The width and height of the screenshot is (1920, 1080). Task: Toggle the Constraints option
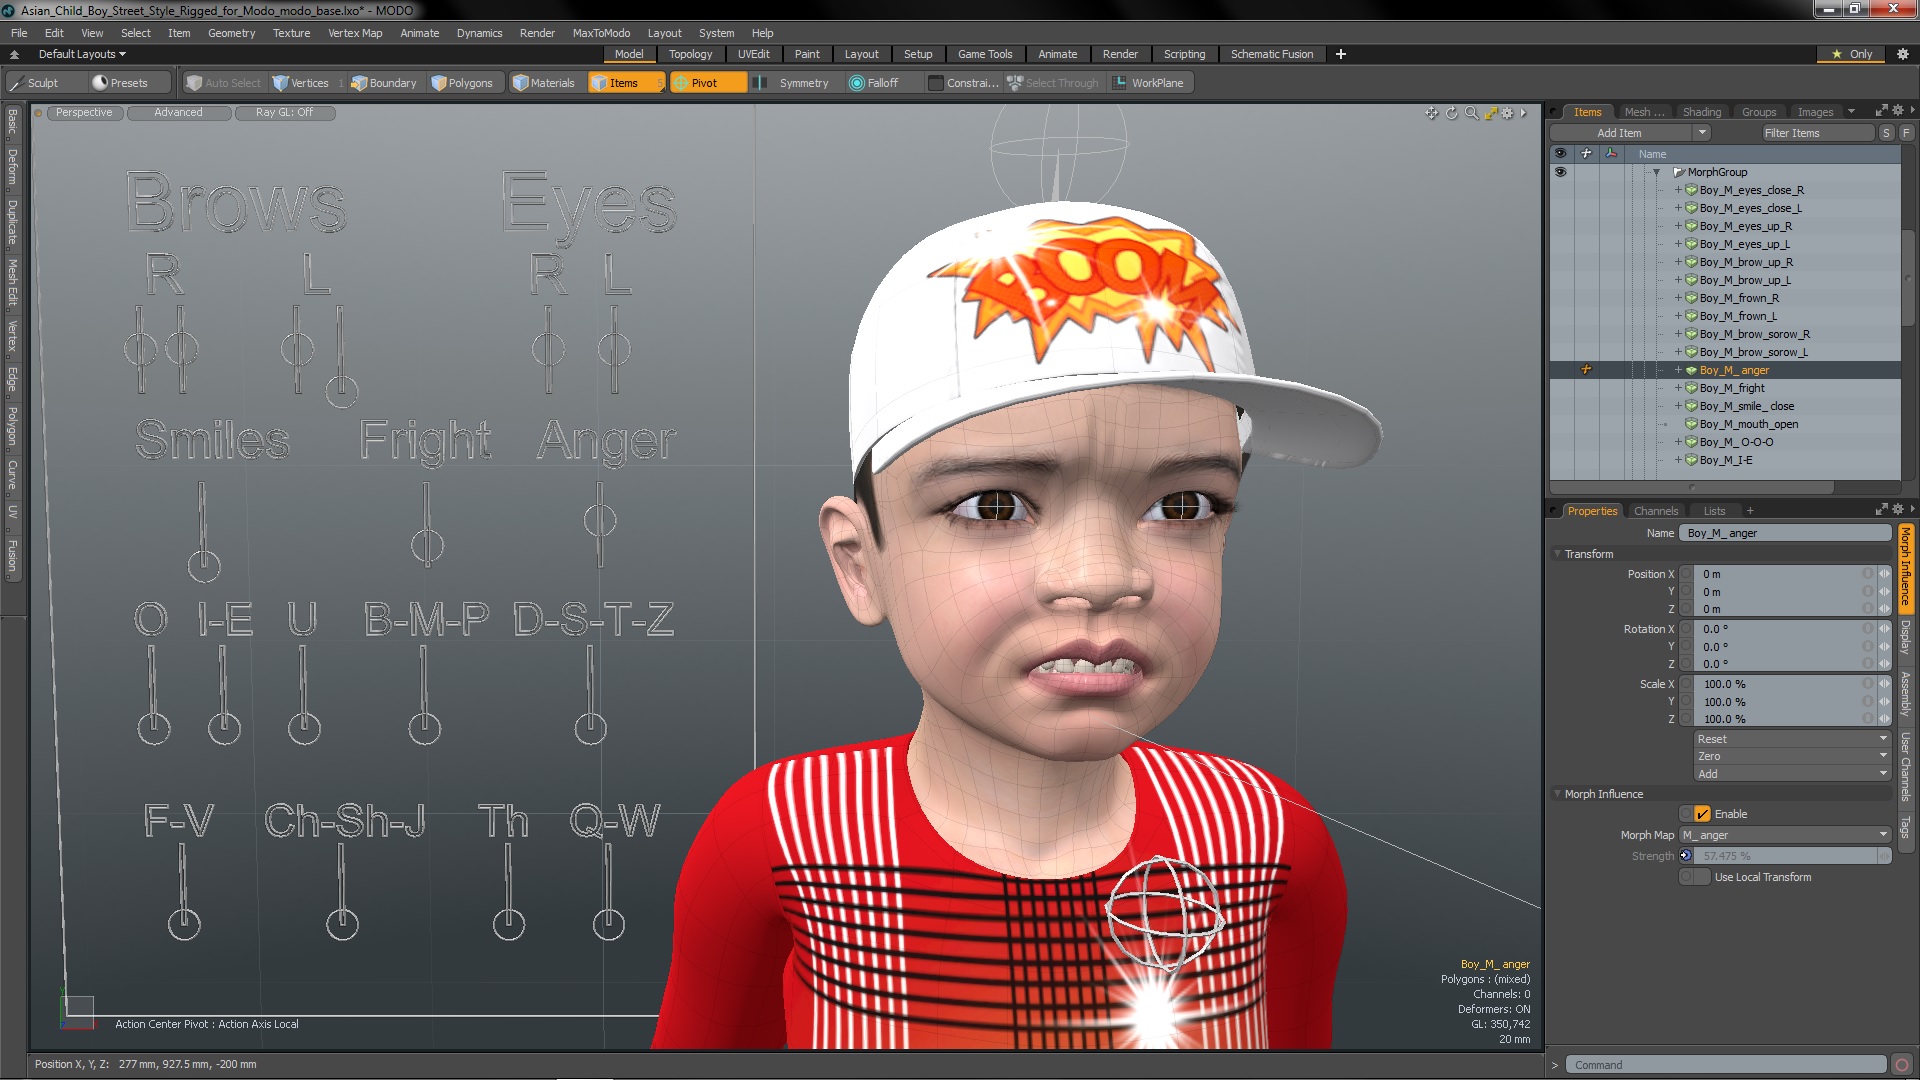[x=963, y=83]
